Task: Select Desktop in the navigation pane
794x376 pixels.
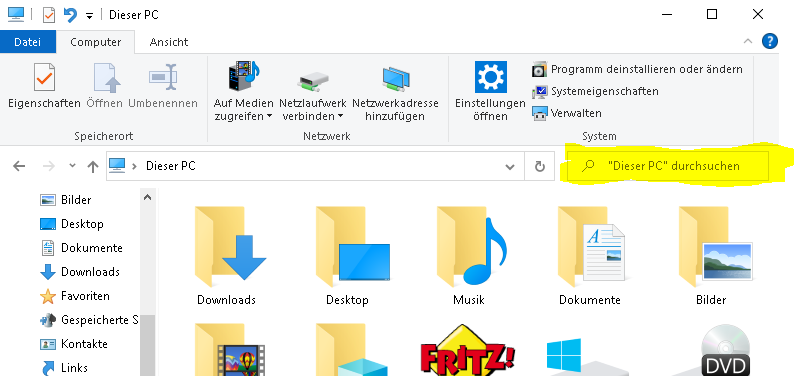Action: click(x=72, y=224)
